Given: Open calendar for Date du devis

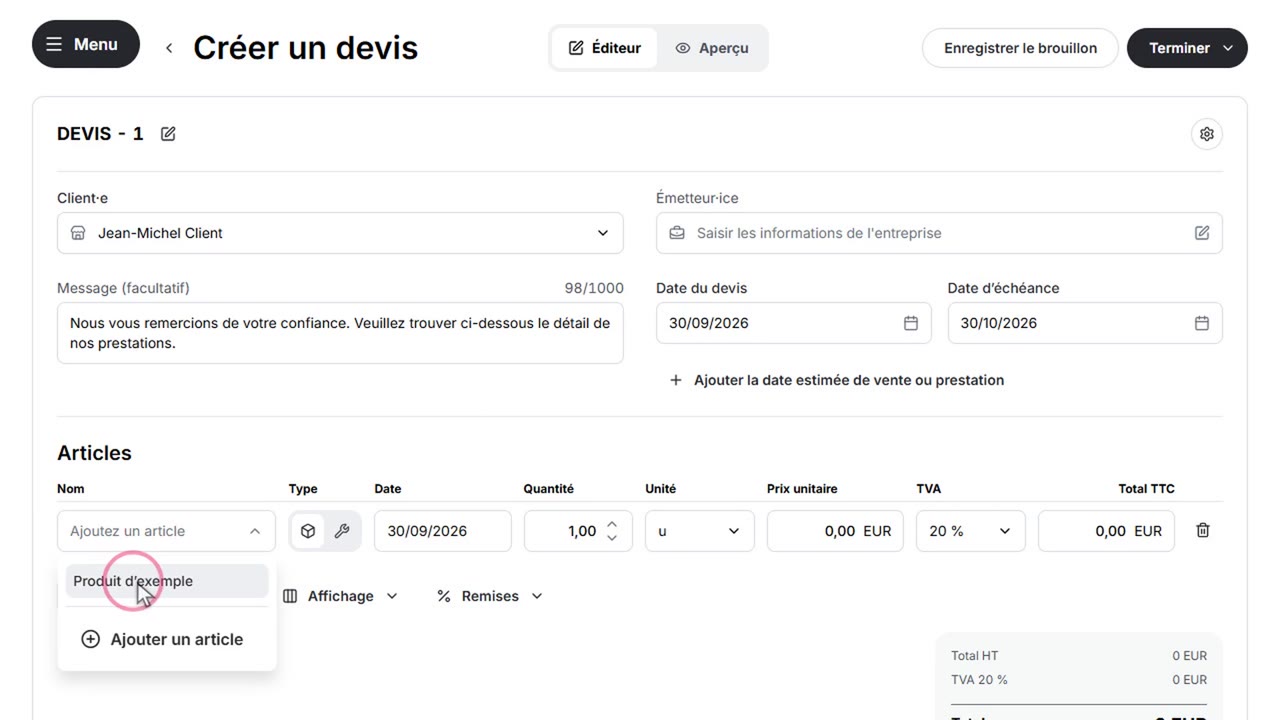Looking at the screenshot, I should tap(911, 323).
